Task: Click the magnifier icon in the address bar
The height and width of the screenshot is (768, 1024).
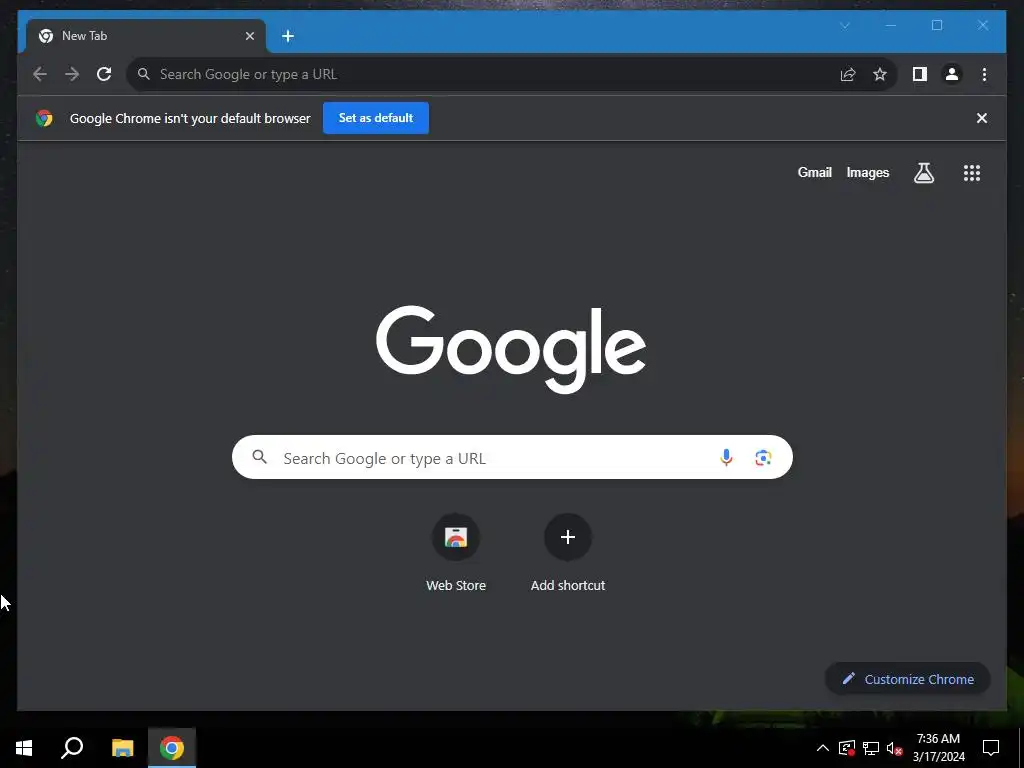Action: (x=144, y=74)
